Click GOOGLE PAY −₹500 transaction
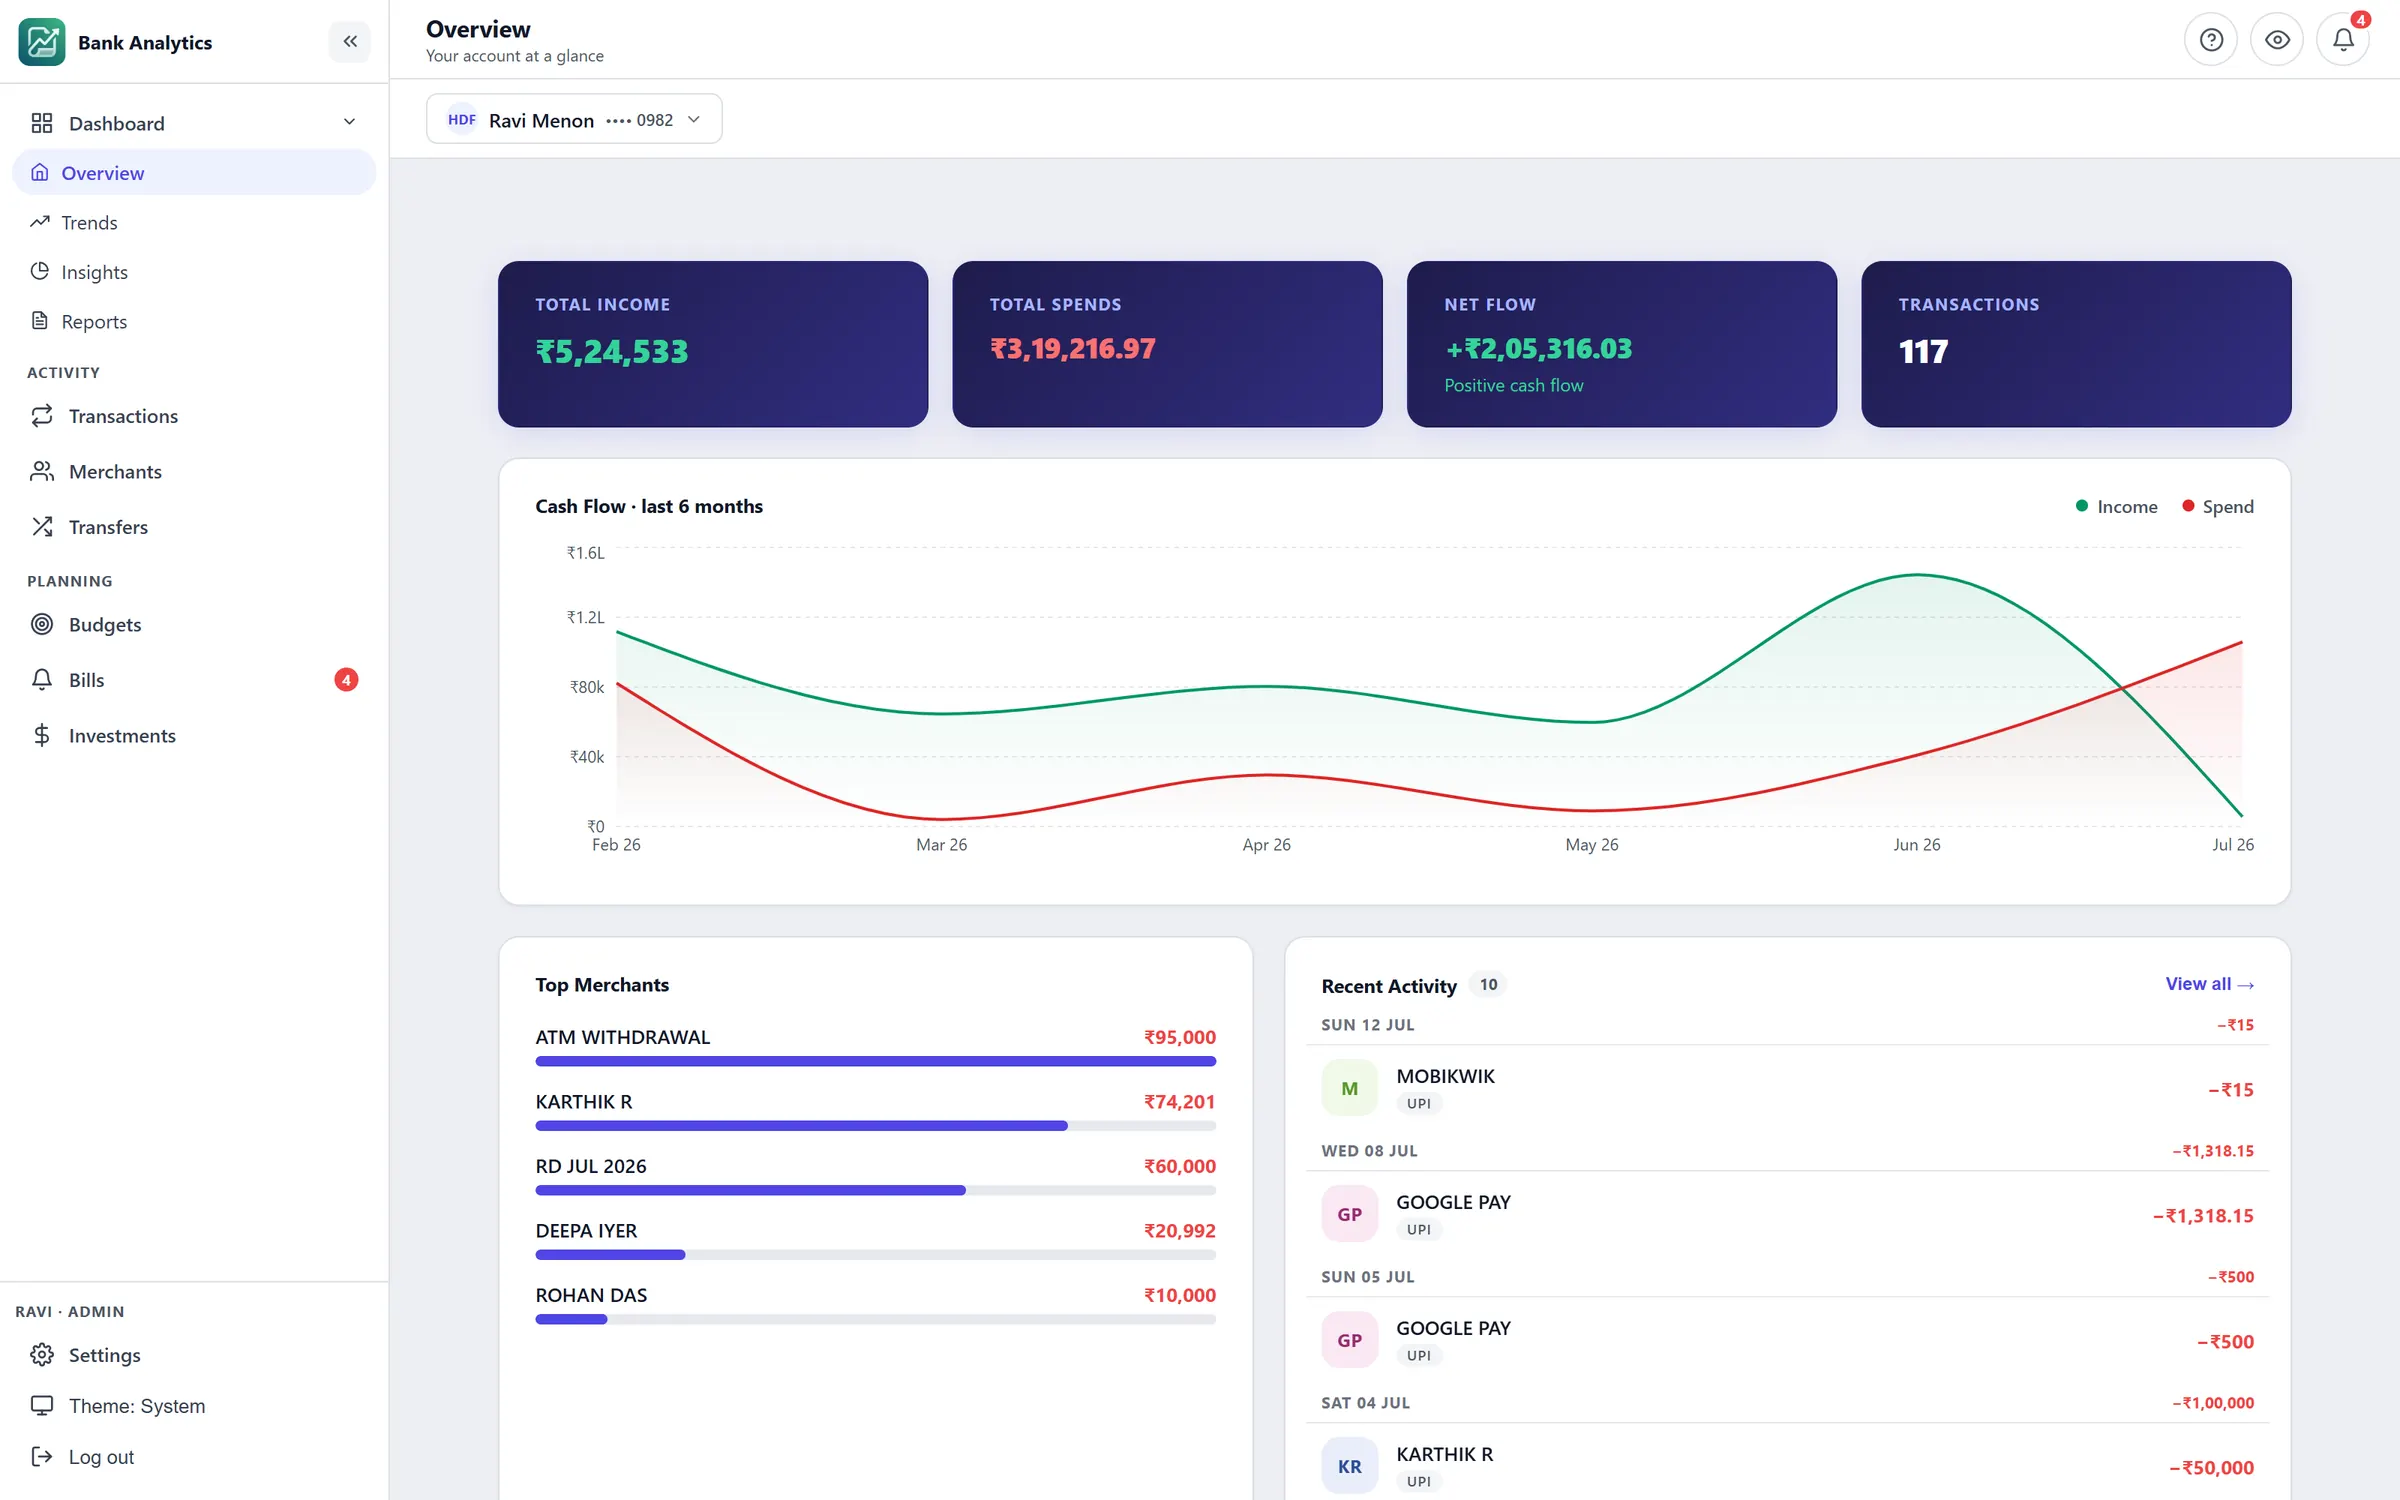 click(1787, 1340)
